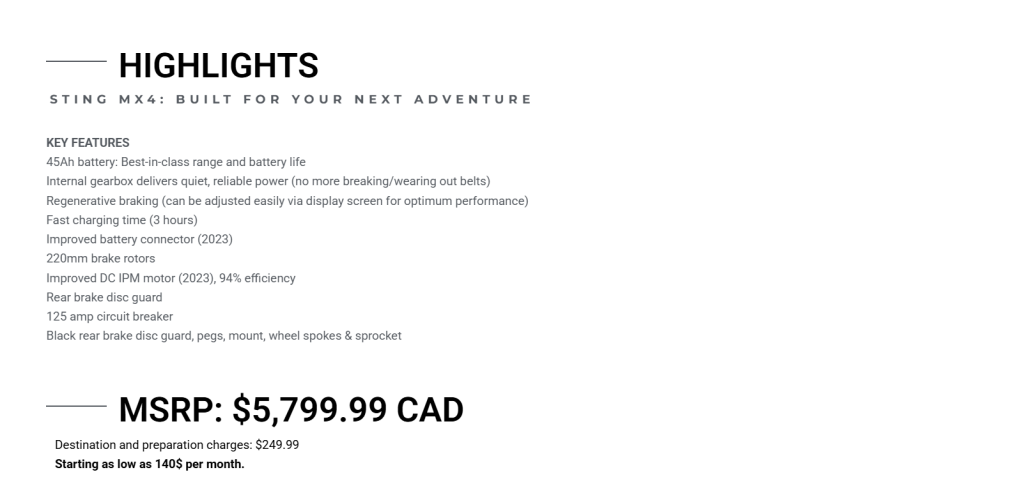Click the 'Destination and preparation charges' label
1024x493 pixels.
point(154,445)
